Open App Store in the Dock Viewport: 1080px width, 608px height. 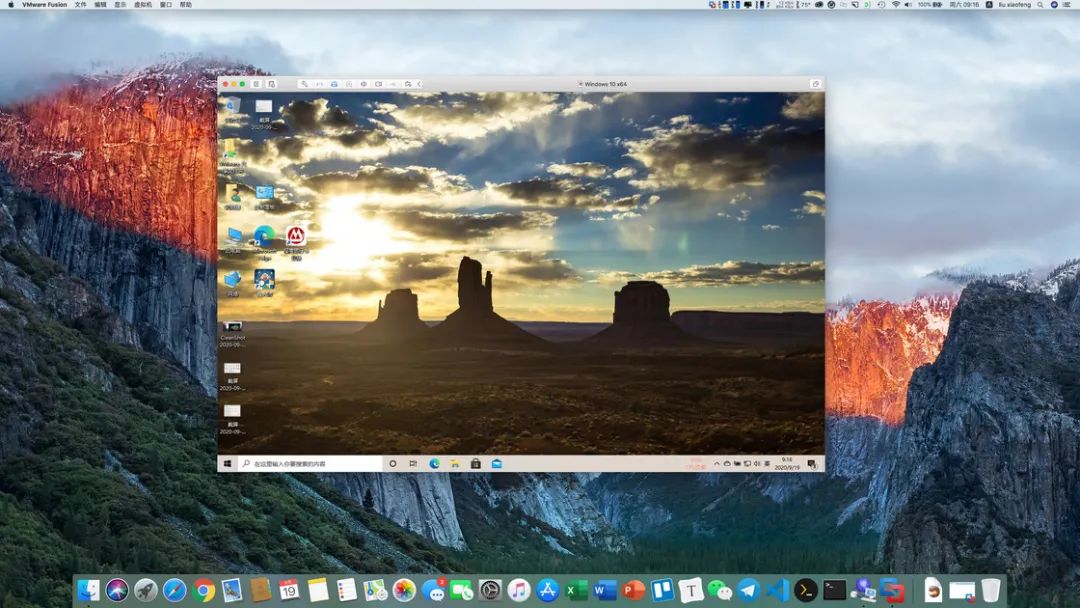coord(548,590)
